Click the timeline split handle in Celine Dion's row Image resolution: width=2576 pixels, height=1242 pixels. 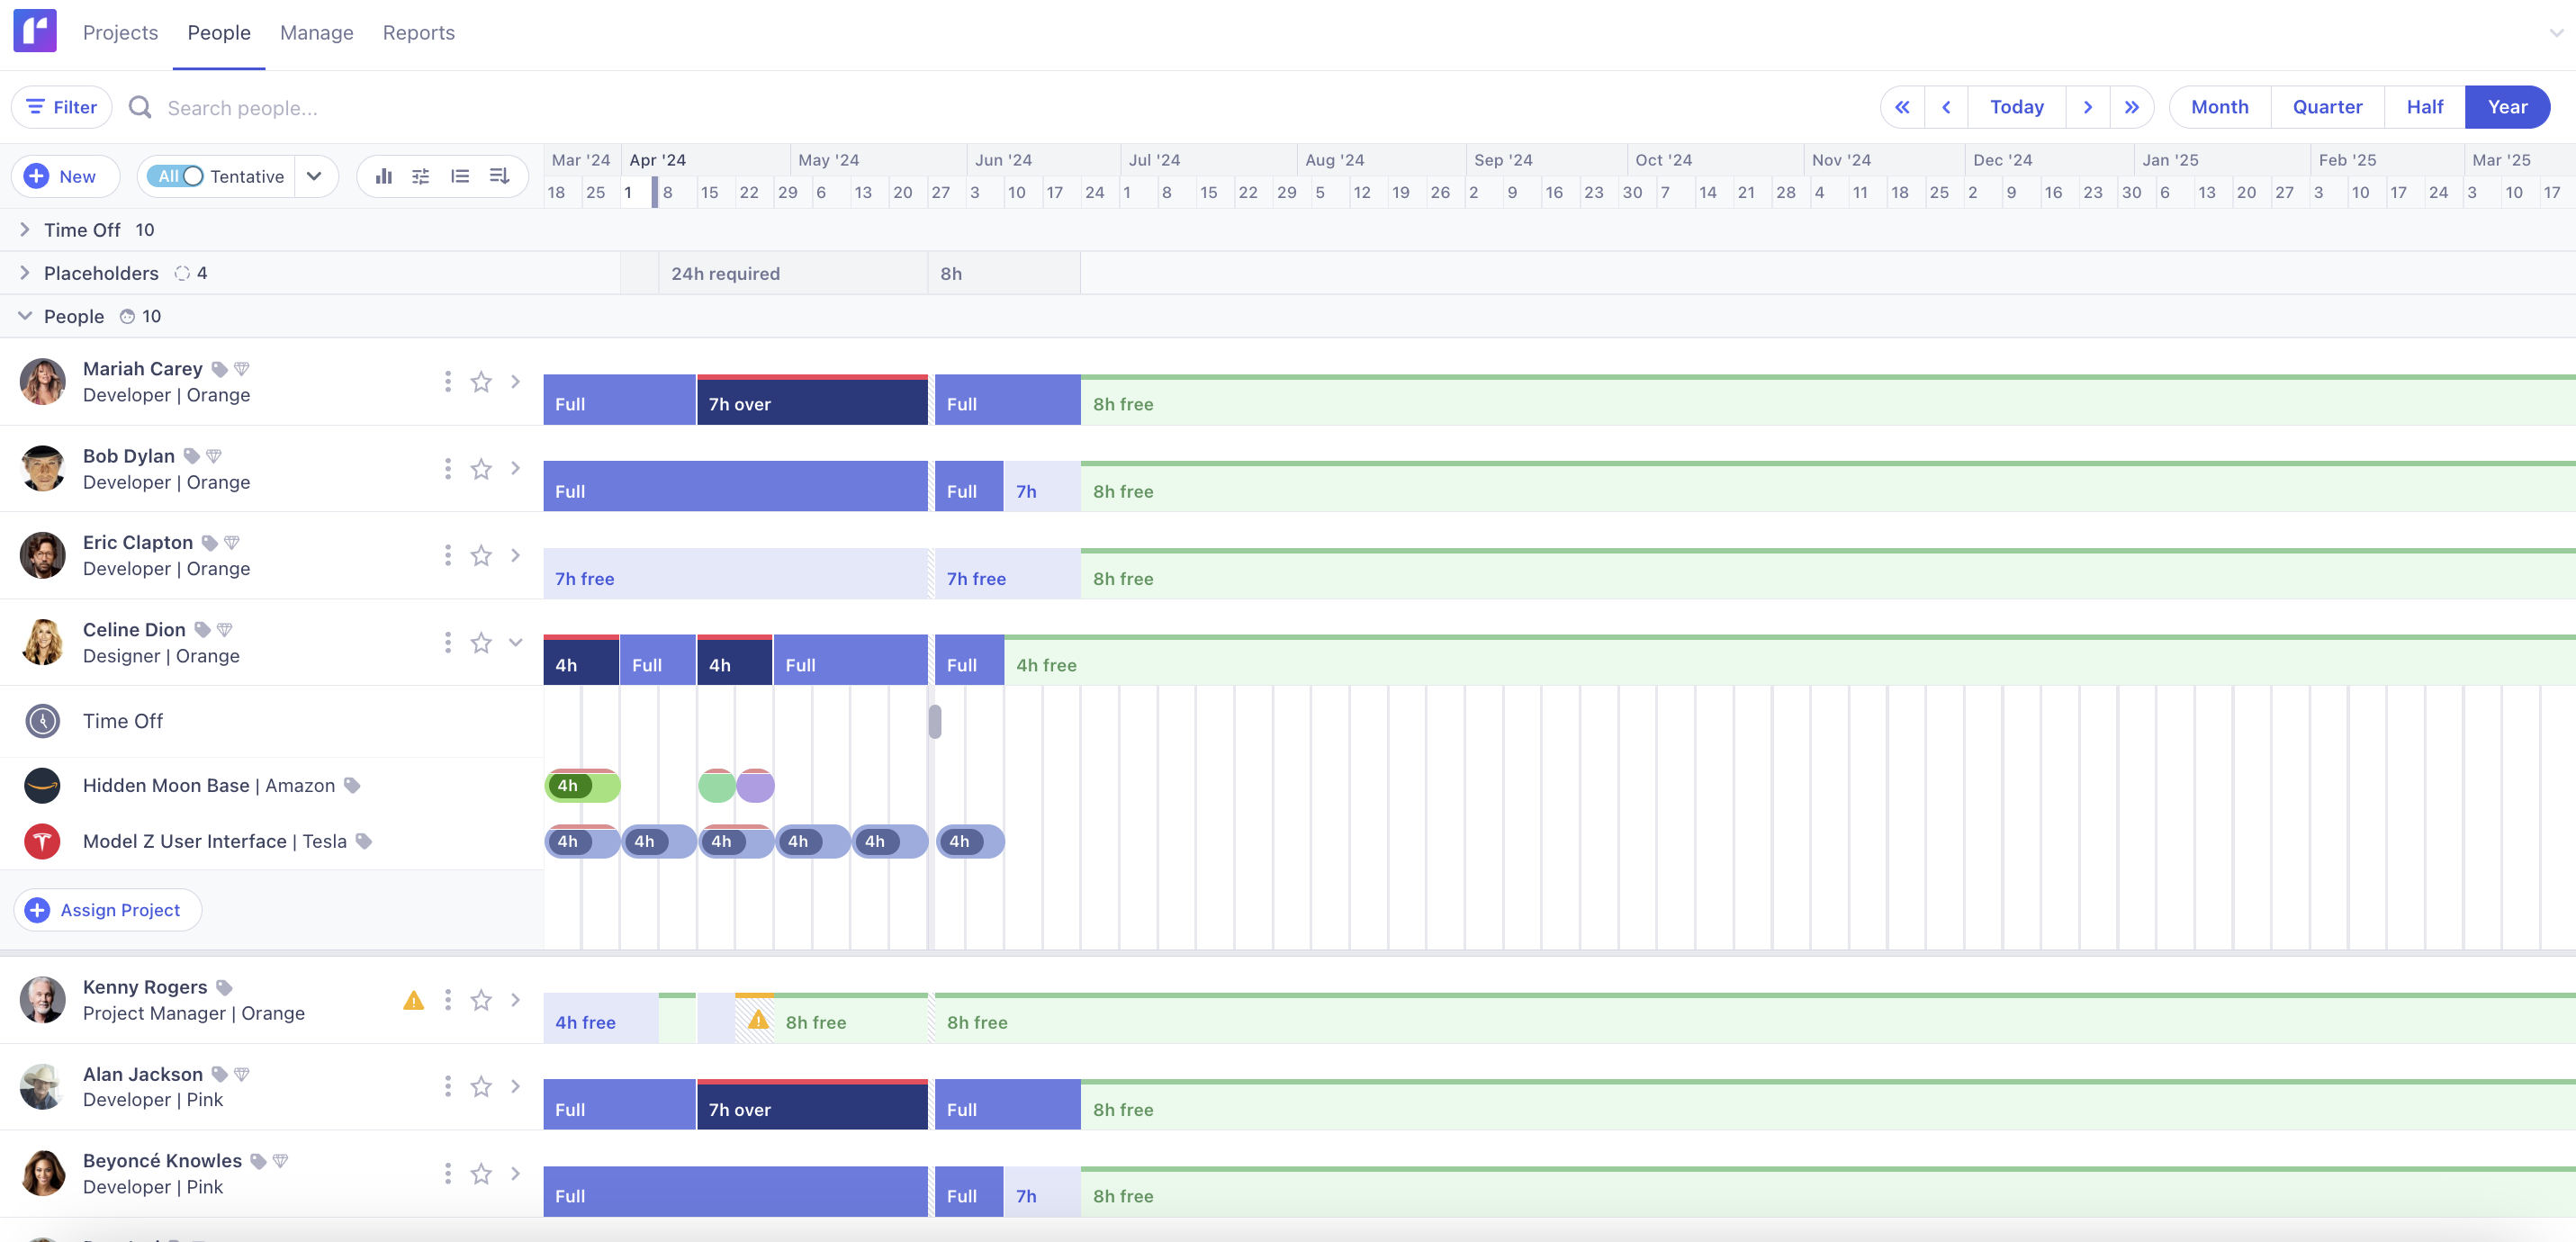pyautogui.click(x=934, y=720)
